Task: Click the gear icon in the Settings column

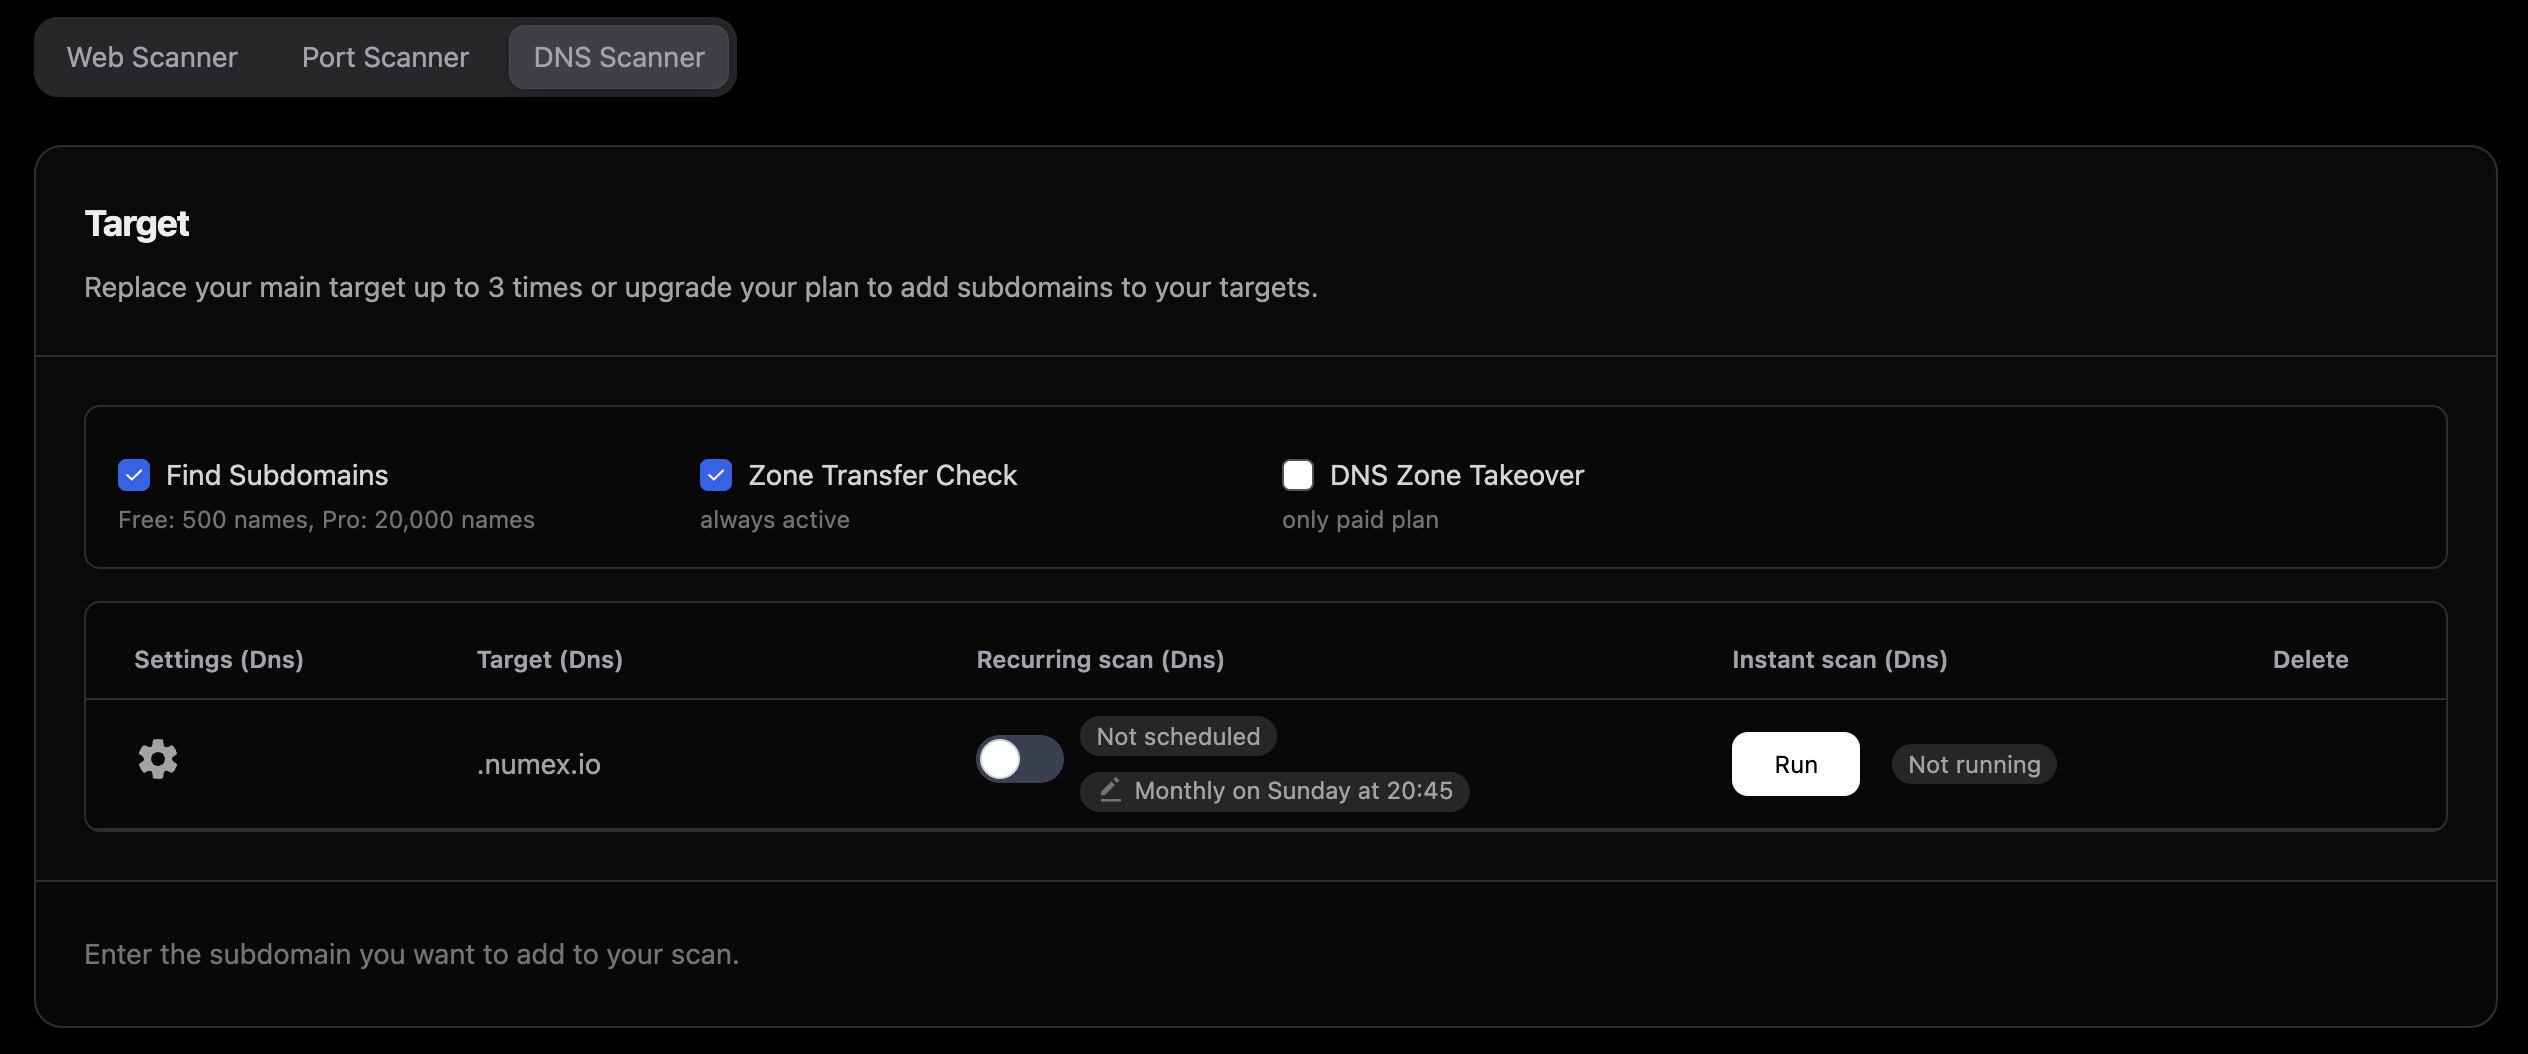Action: click(158, 760)
